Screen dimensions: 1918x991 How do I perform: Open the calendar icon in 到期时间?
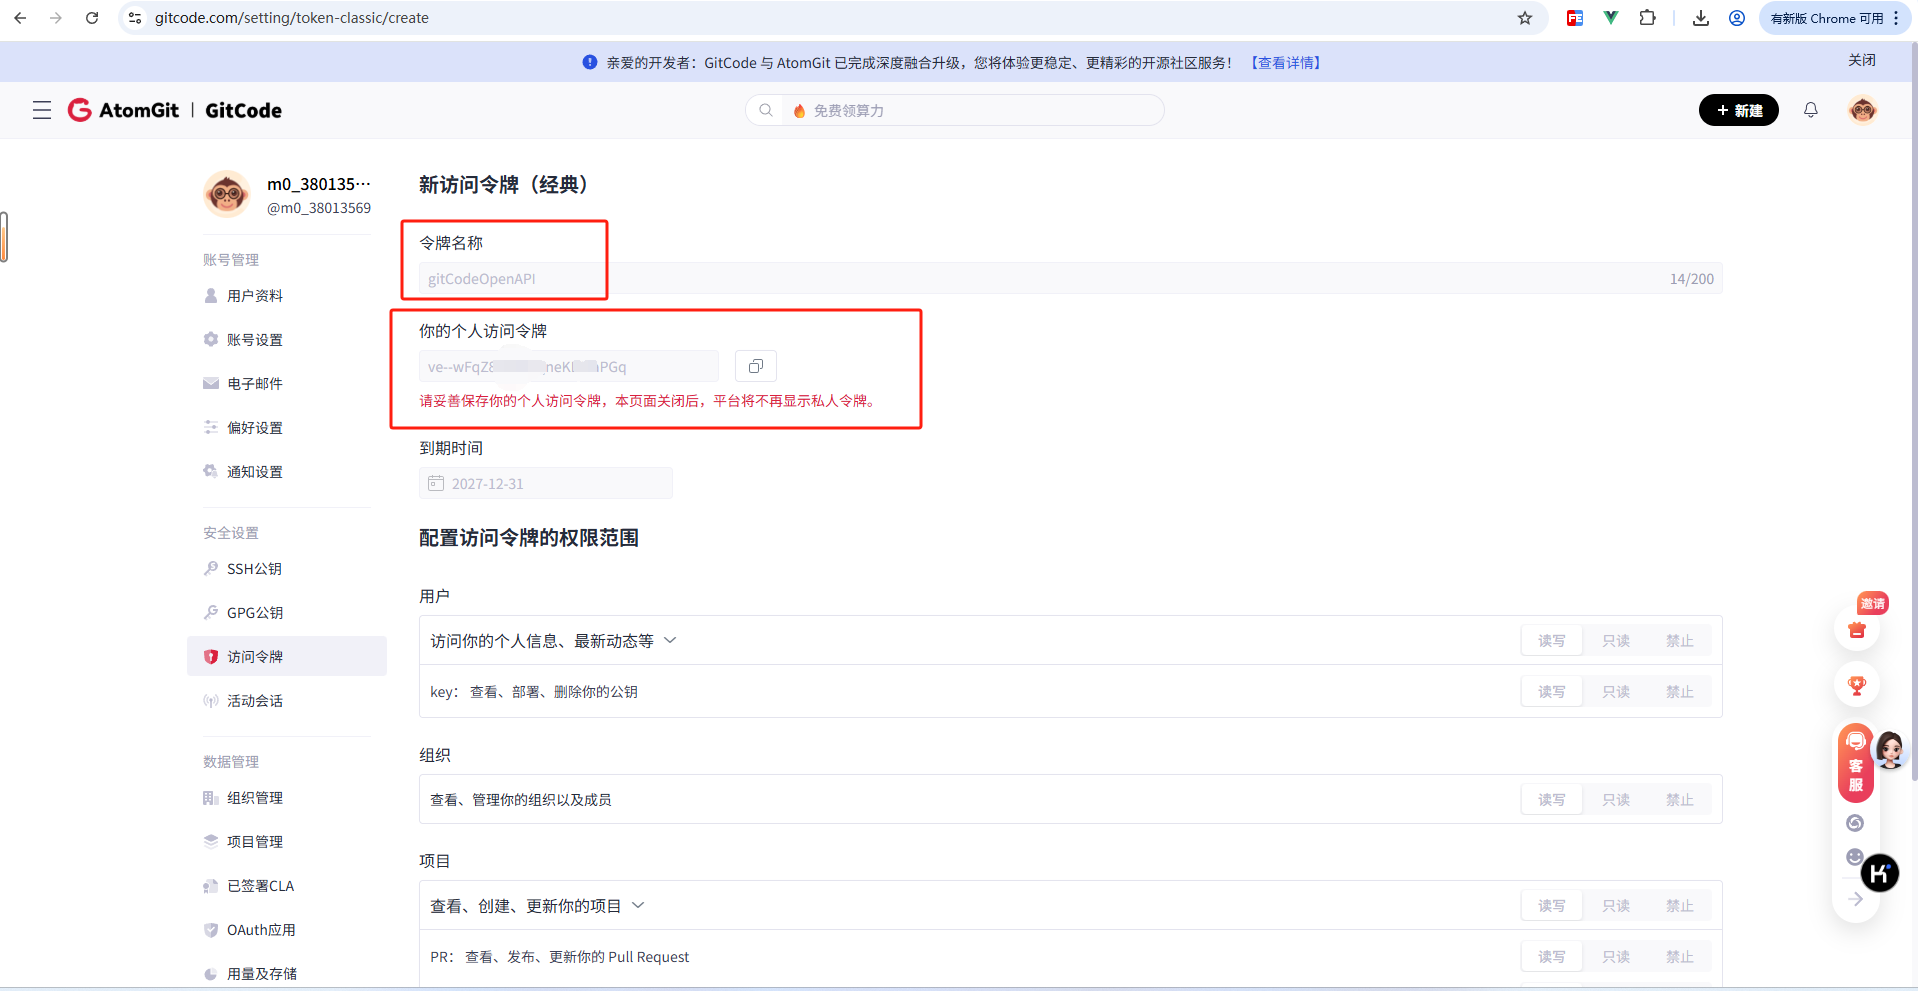[435, 483]
